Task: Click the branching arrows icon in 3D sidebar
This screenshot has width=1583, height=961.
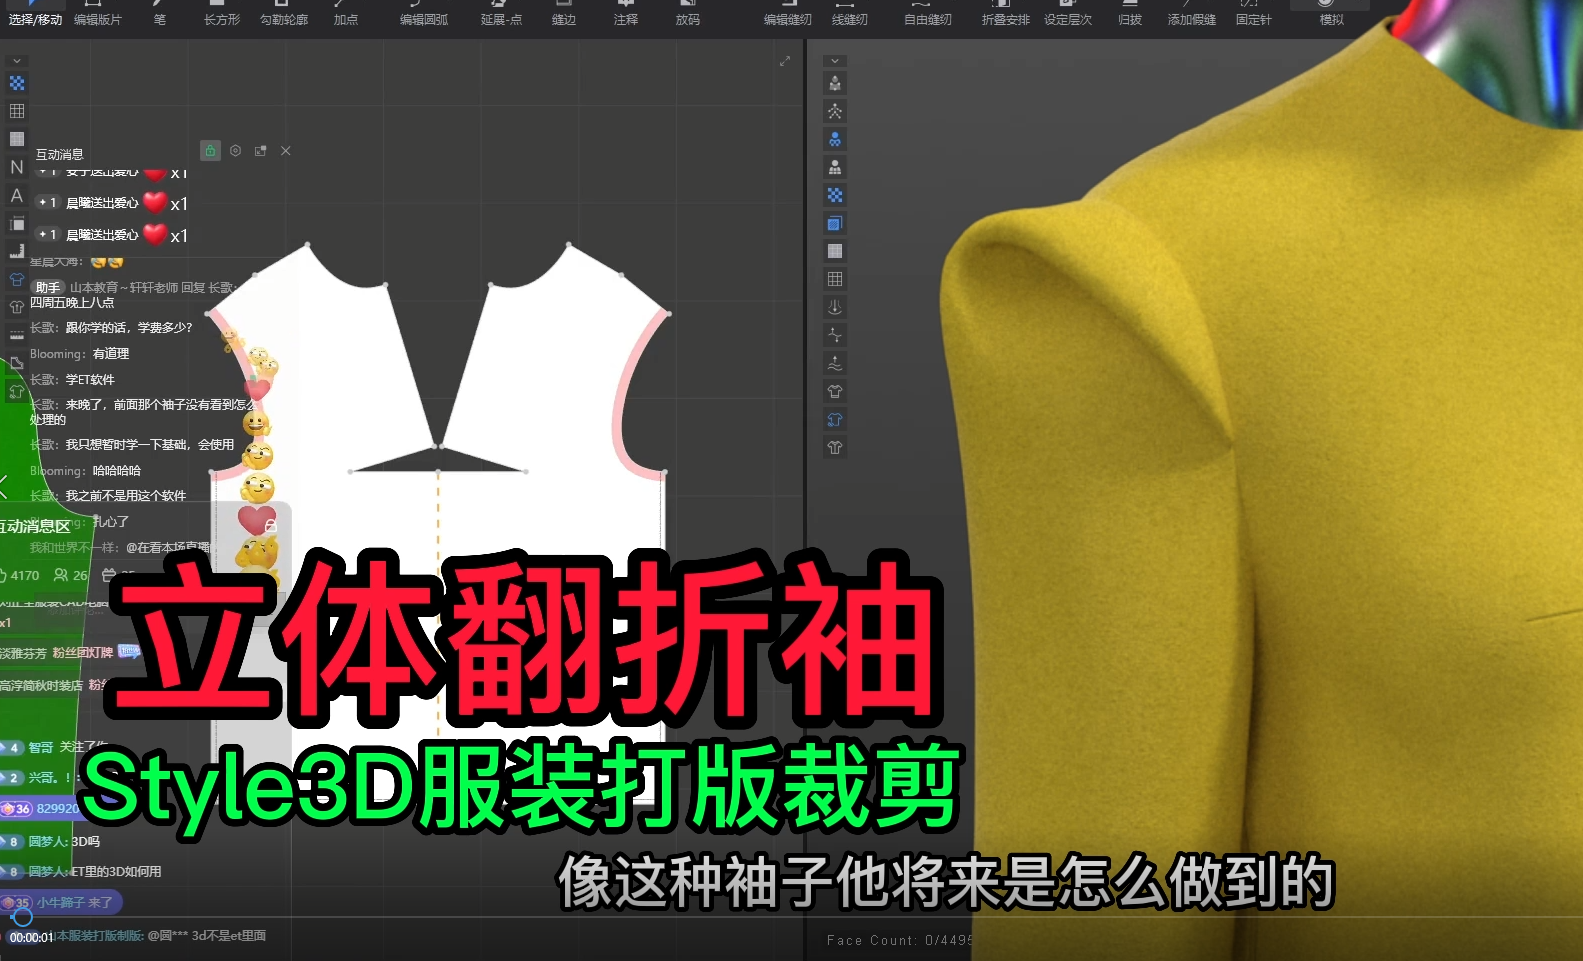Action: click(835, 335)
